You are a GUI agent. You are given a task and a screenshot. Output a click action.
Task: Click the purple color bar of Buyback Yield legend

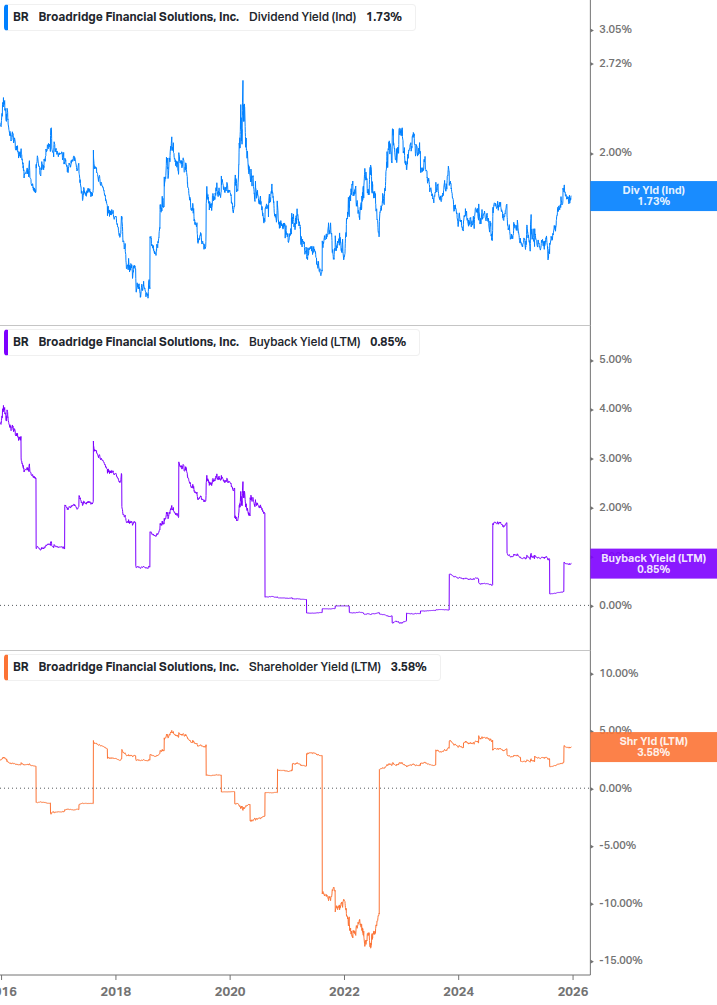point(6,342)
